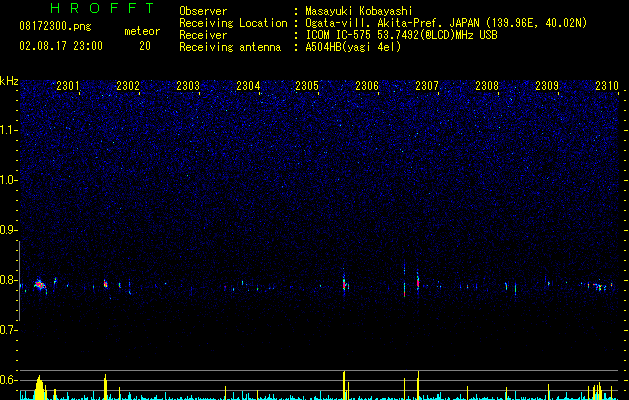Viewport: 629px width, 400px height.
Task: Click the 1.1 frequency axis label
Action: point(9,130)
